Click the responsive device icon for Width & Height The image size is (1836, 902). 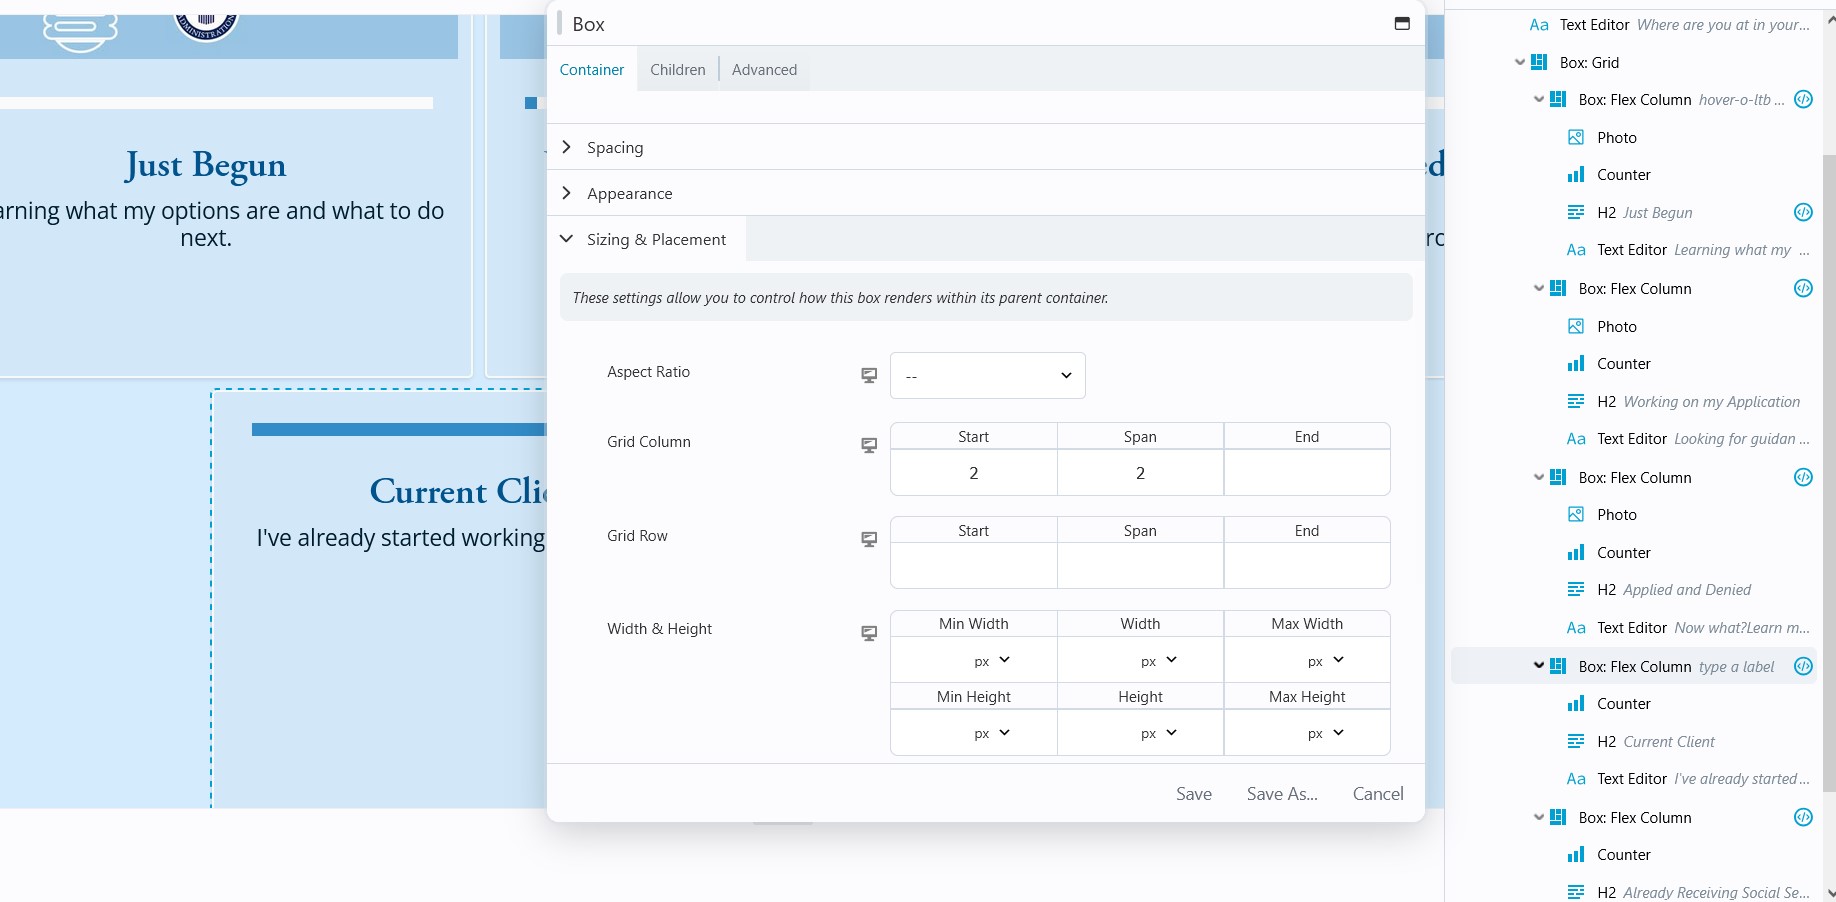(869, 633)
